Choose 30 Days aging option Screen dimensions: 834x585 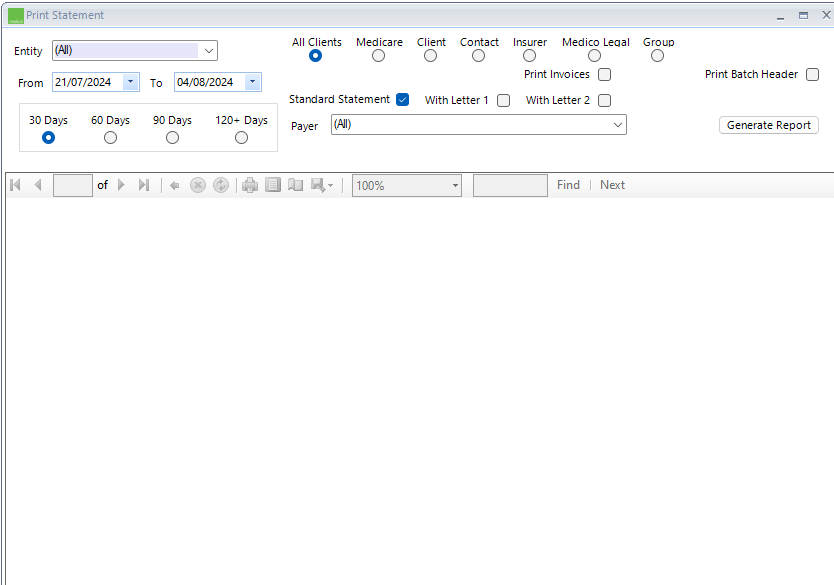click(x=48, y=138)
